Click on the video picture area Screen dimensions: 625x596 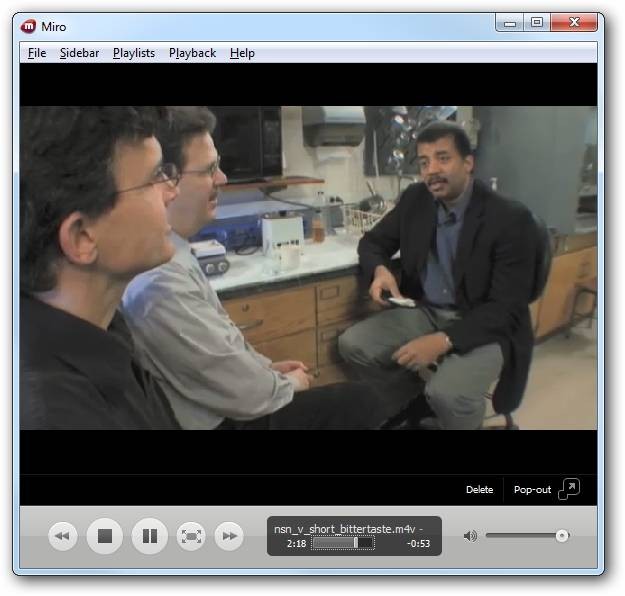pyautogui.click(x=309, y=268)
